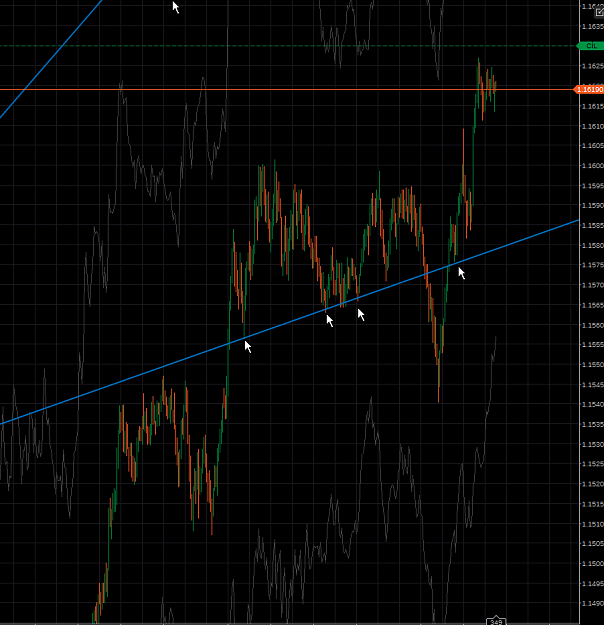Click the 1.1540 price axis label
The width and height of the screenshot is (604, 625).
(592, 404)
